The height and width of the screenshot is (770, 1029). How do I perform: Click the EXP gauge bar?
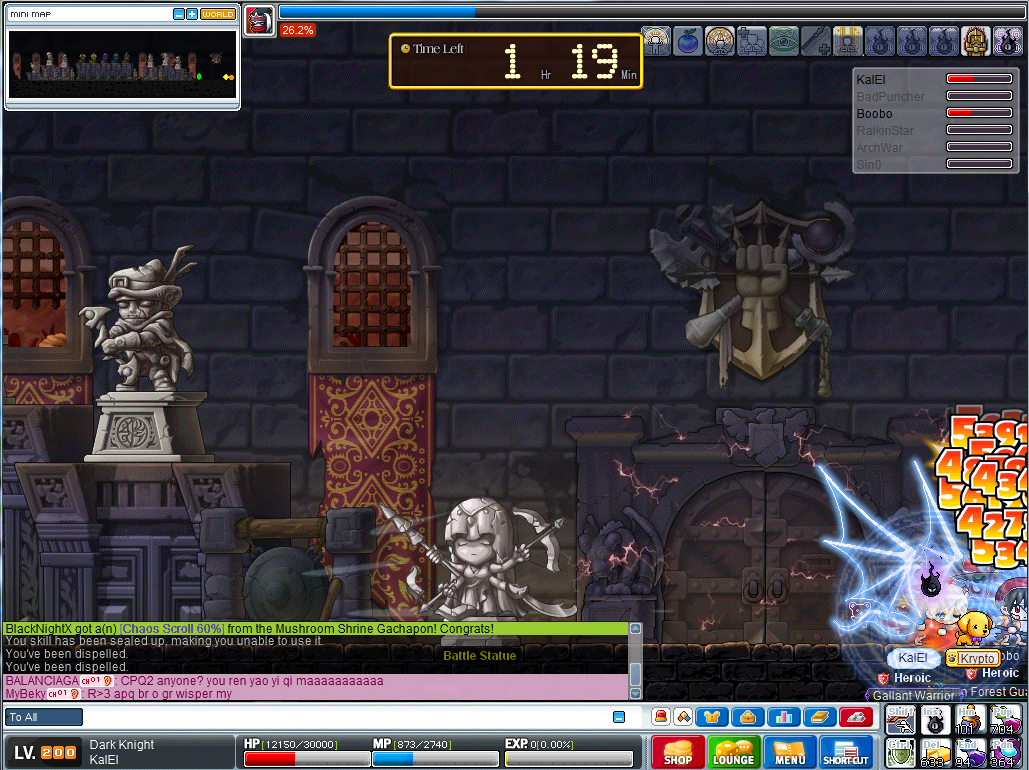[569, 759]
